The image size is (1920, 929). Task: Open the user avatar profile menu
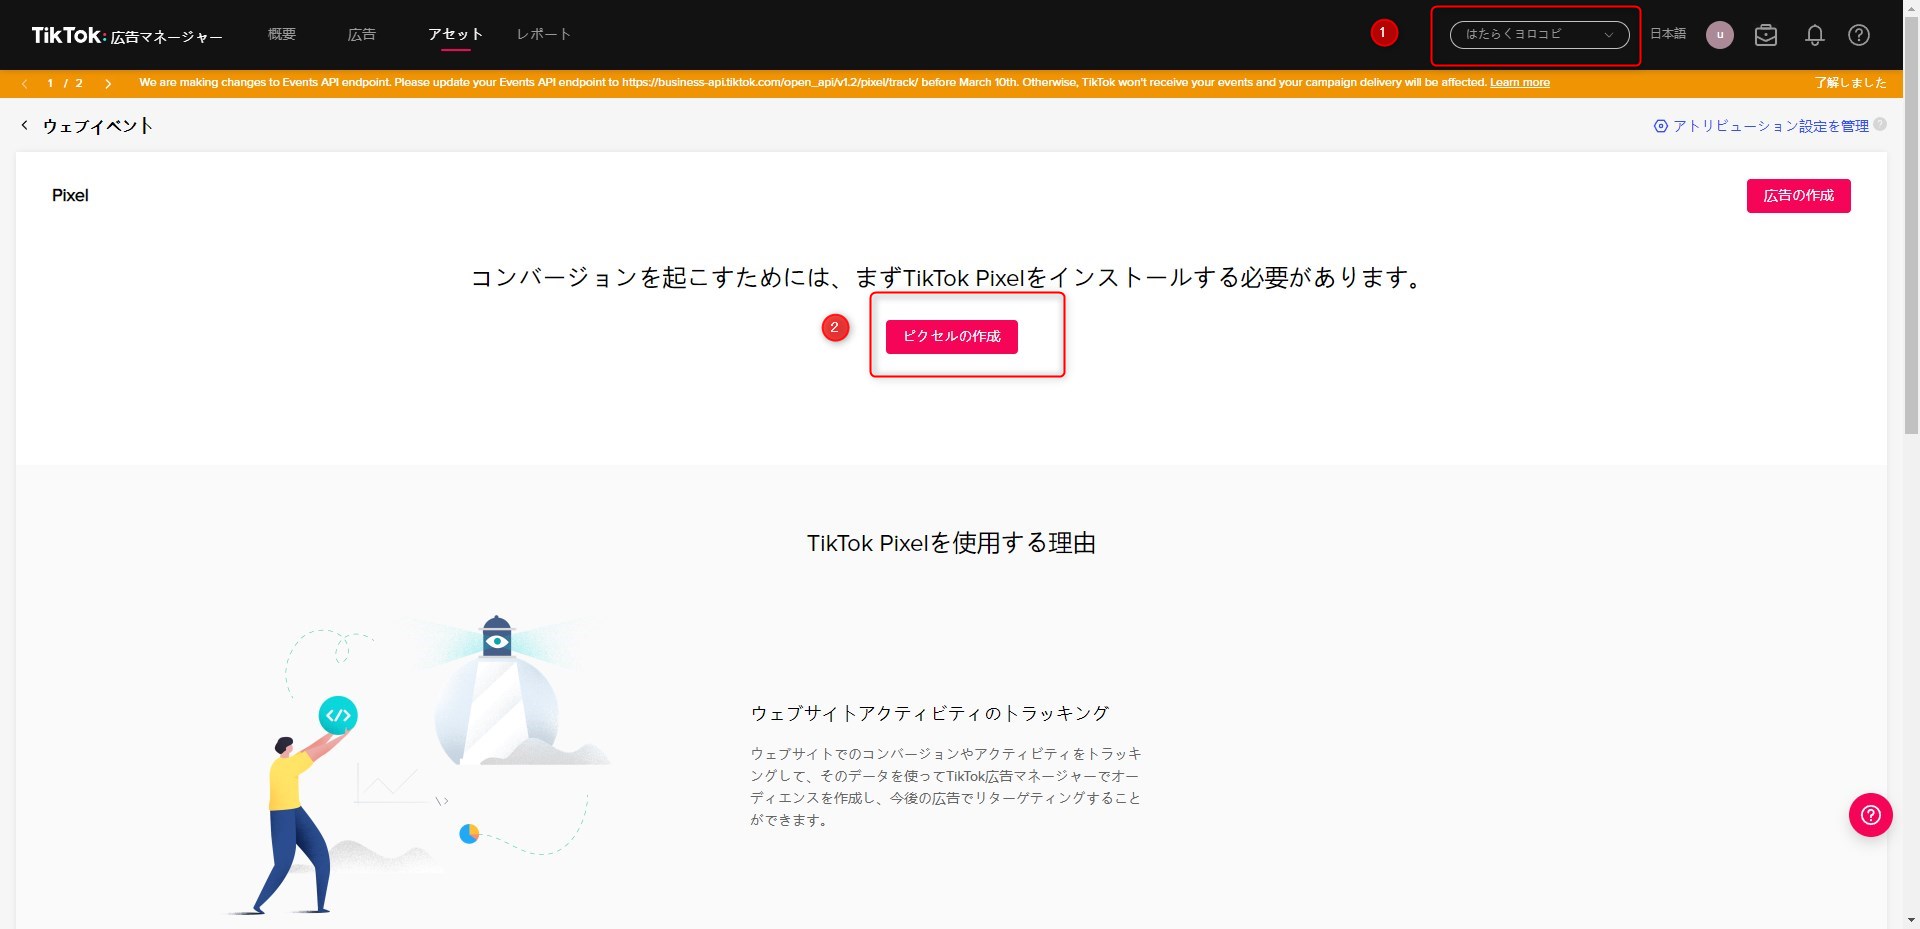pyautogui.click(x=1719, y=35)
